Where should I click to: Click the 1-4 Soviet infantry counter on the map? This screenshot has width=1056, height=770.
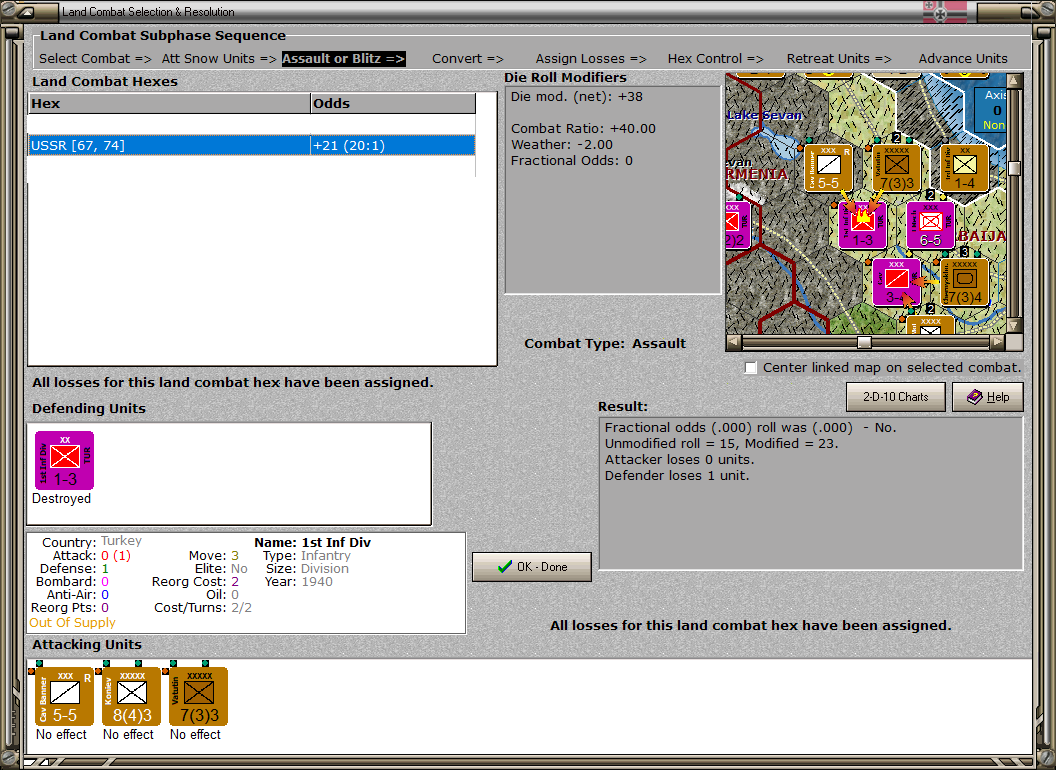pyautogui.click(x=964, y=168)
